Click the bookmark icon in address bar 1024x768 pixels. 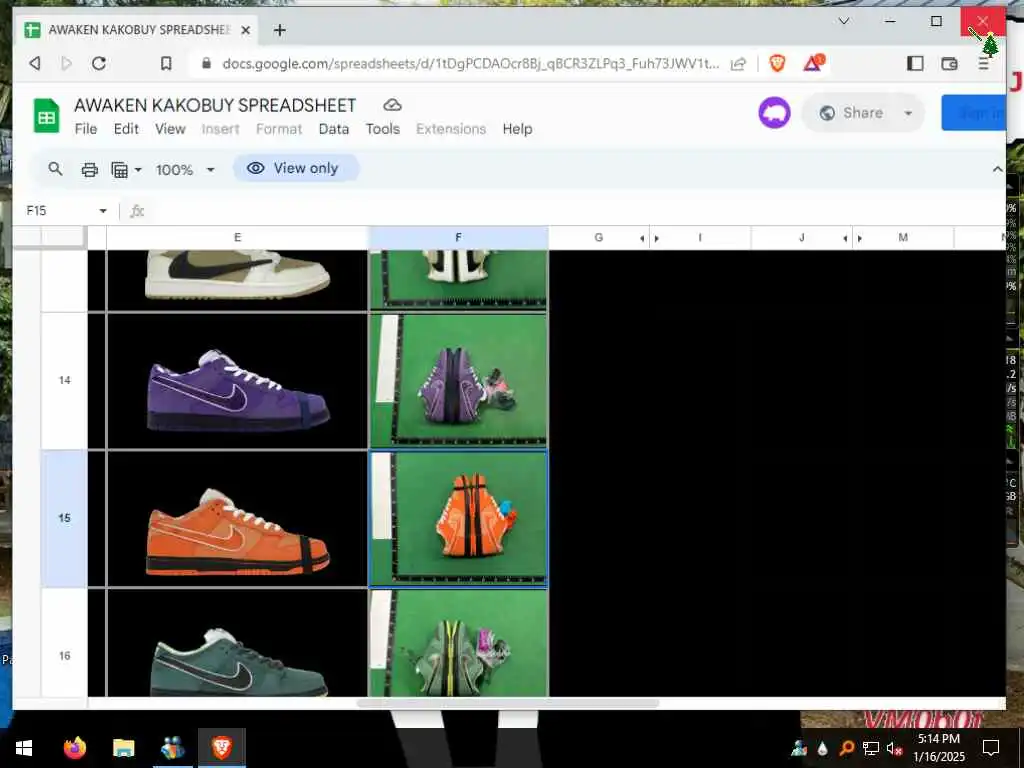(x=166, y=63)
